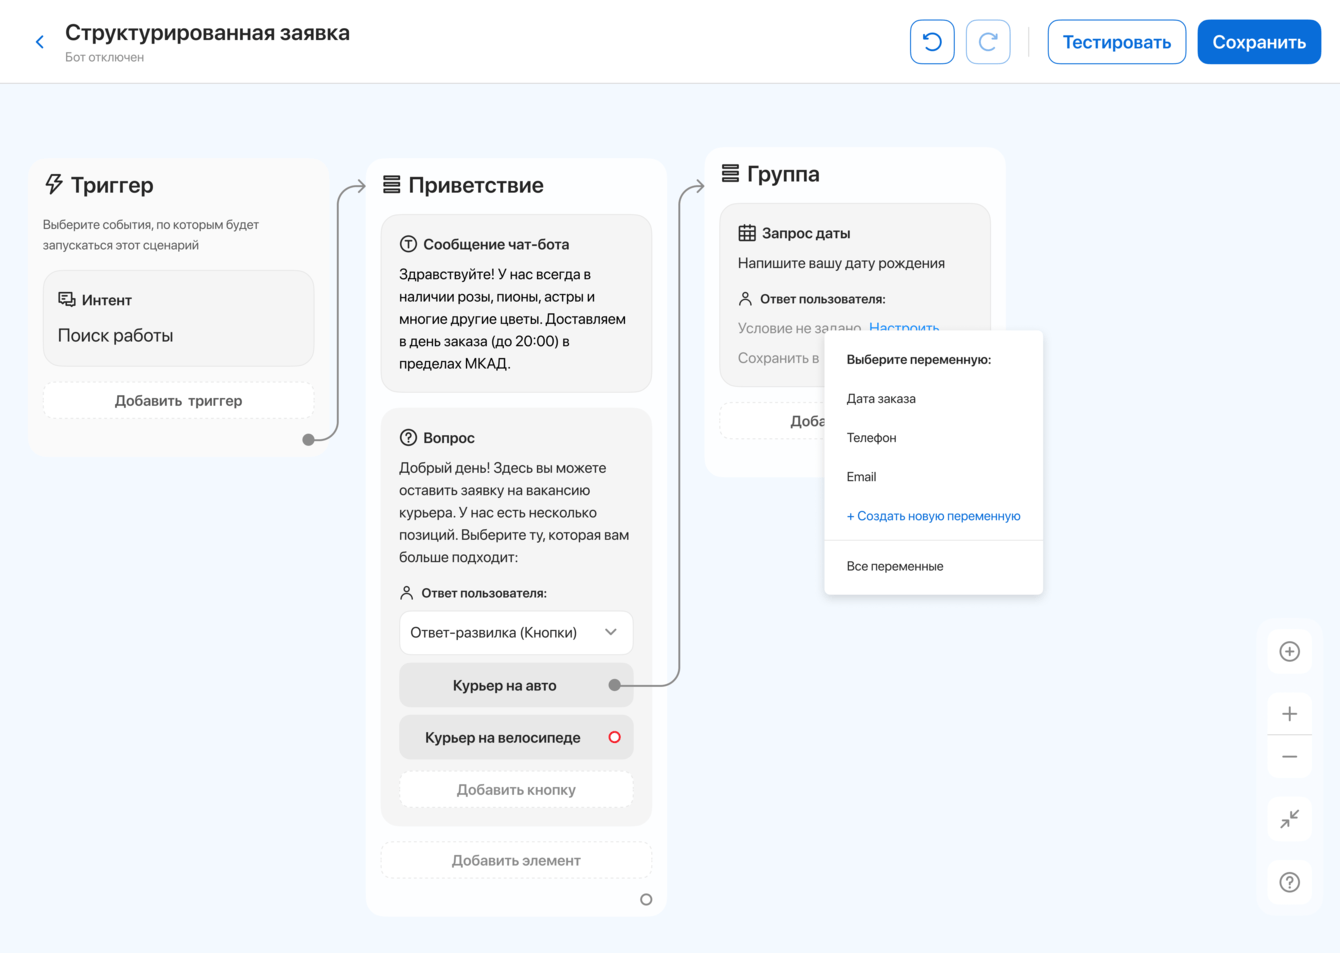The image size is (1340, 953).
Task: Click the redo arrow icon
Action: coord(988,42)
